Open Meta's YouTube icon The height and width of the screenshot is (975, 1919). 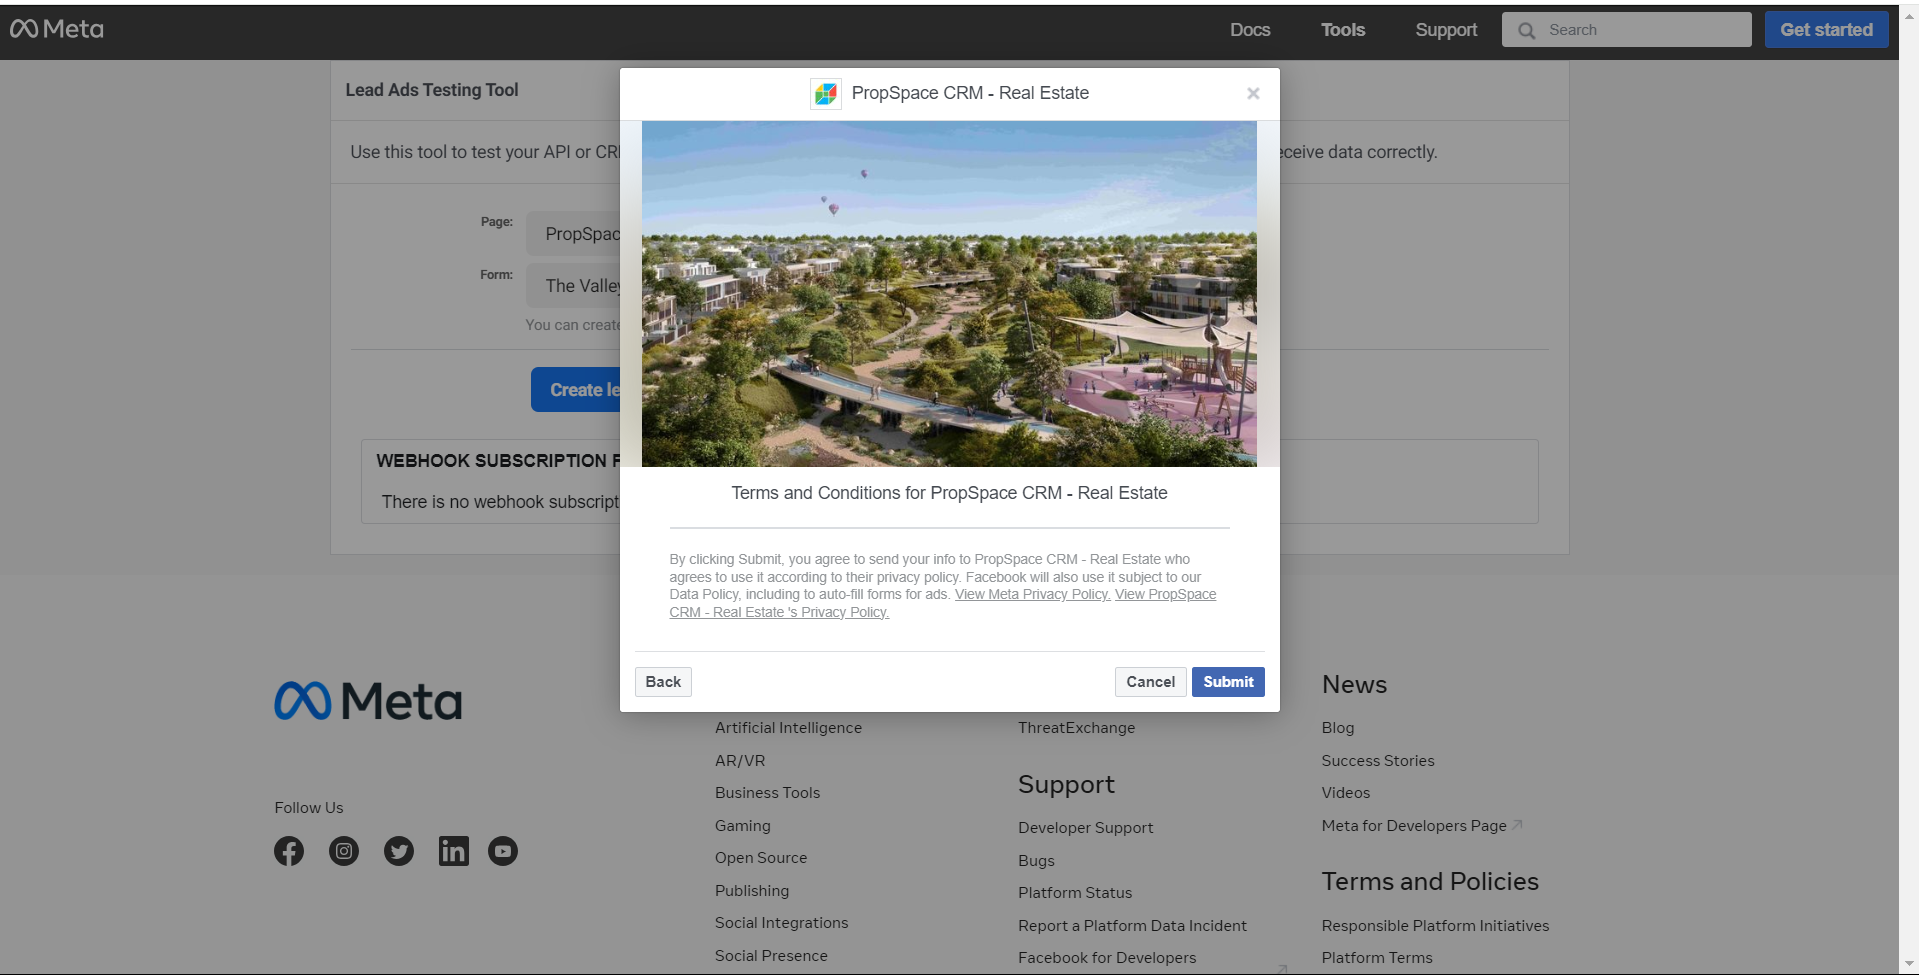tap(503, 851)
